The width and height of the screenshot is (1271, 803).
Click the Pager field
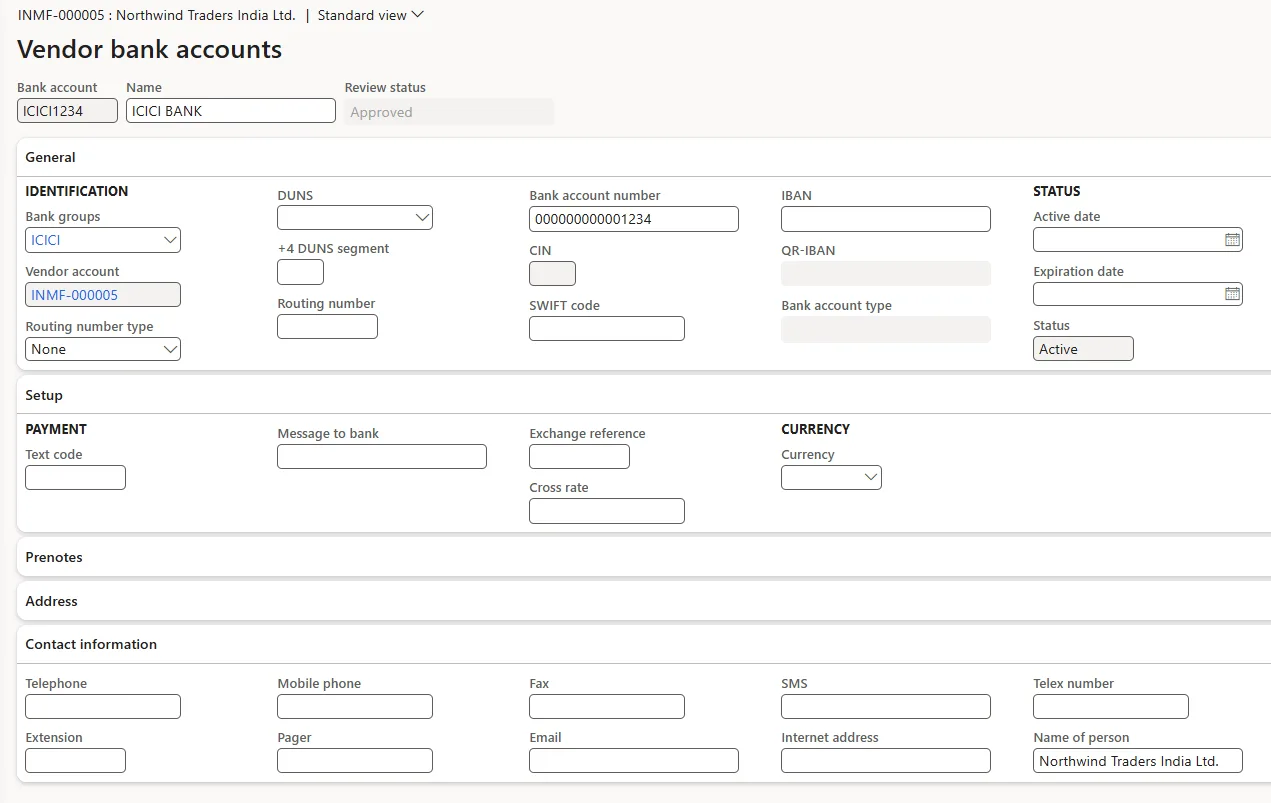point(355,760)
